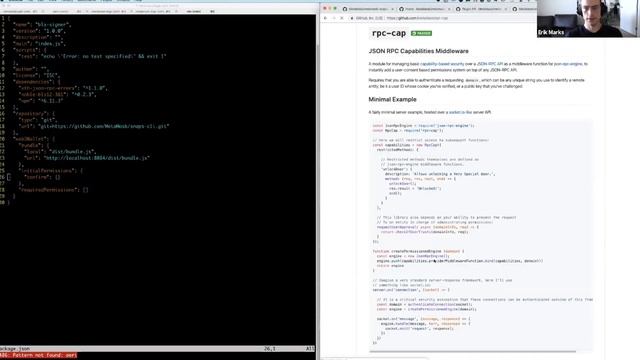The image size is (640, 360).
Task: Open the capability-based security link
Action: (x=442, y=64)
